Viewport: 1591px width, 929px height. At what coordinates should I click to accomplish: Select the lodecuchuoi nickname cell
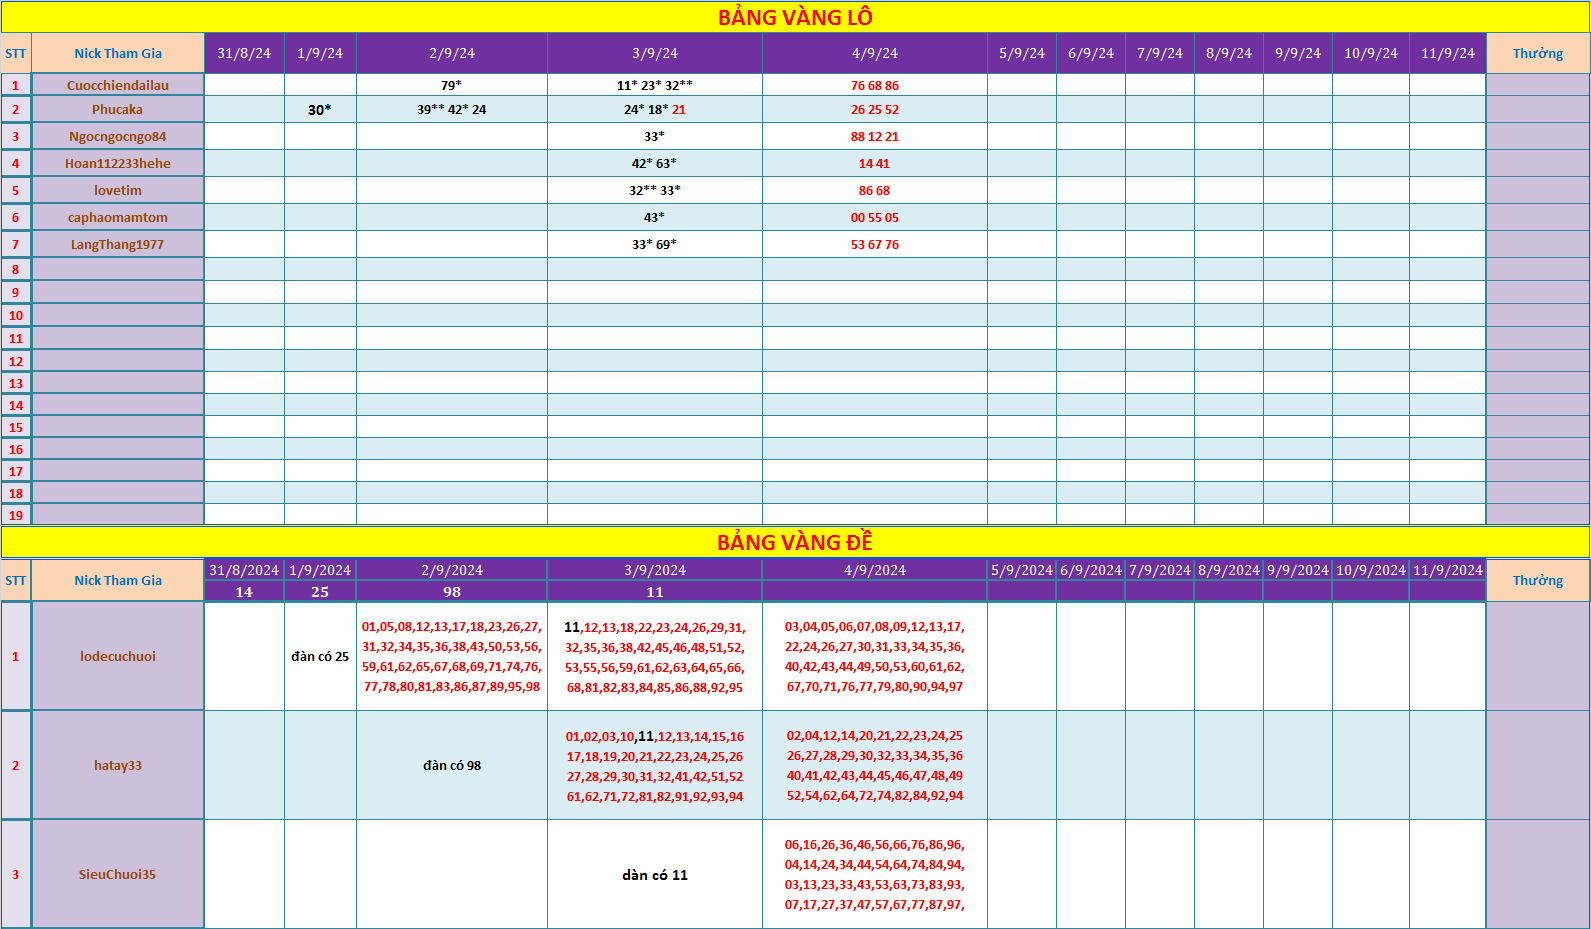(118, 656)
